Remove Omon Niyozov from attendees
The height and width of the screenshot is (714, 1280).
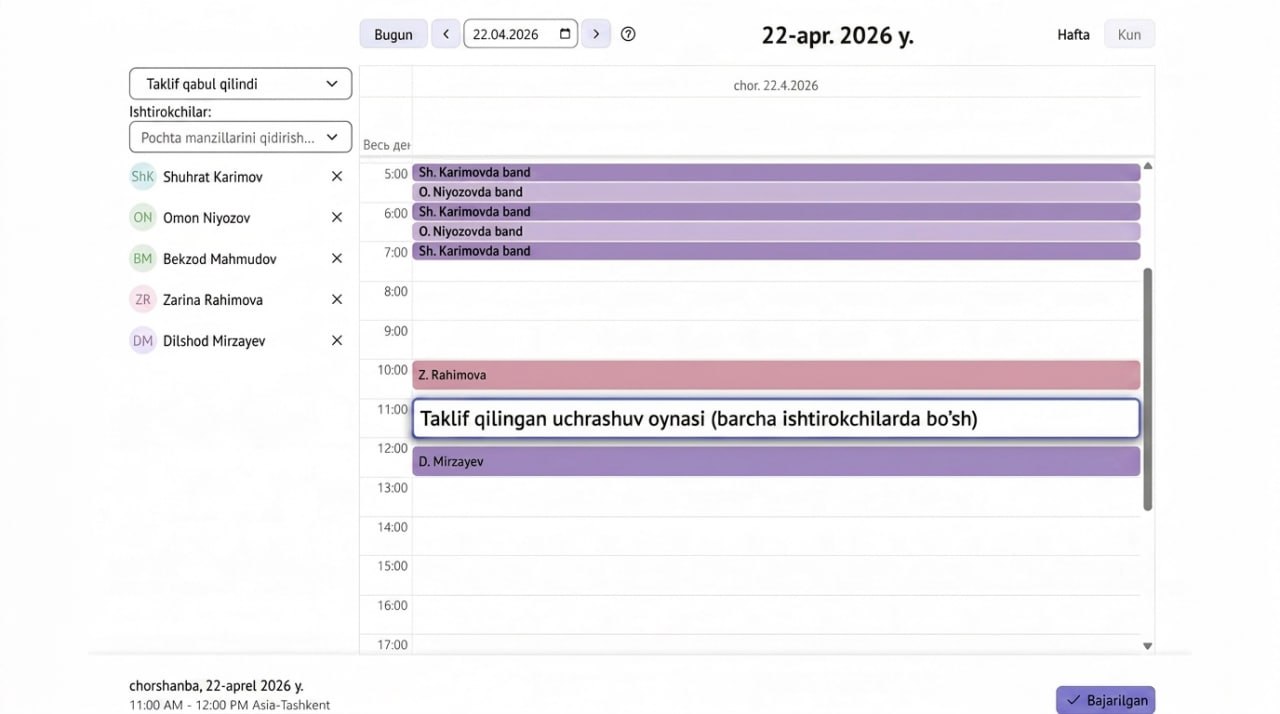point(337,217)
